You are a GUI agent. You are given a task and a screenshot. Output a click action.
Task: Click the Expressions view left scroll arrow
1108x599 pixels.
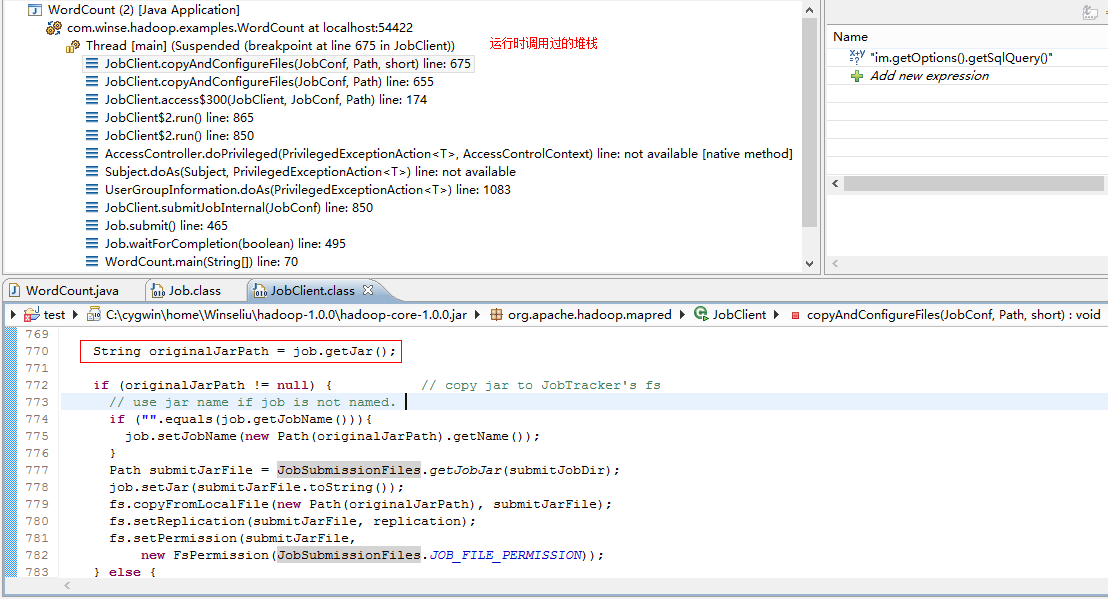[x=835, y=184]
